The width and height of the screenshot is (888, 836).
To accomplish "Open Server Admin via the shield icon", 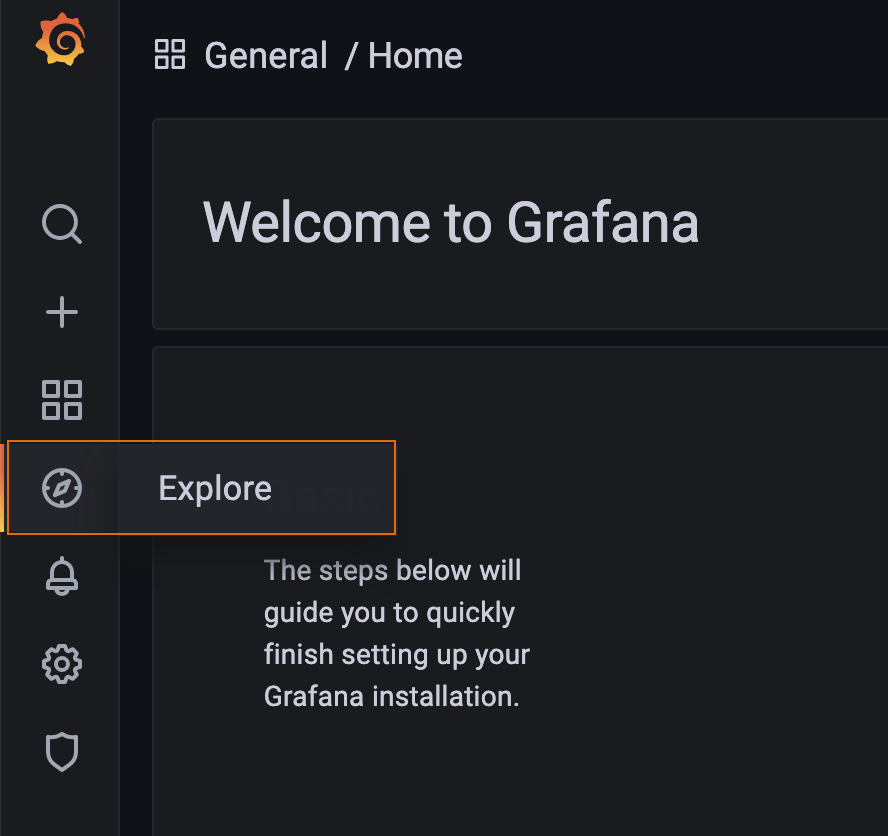I will point(62,751).
